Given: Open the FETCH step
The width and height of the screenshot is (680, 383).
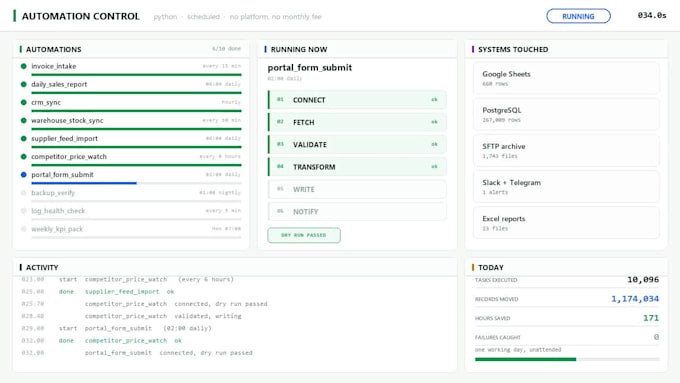Looking at the screenshot, I should (x=357, y=122).
